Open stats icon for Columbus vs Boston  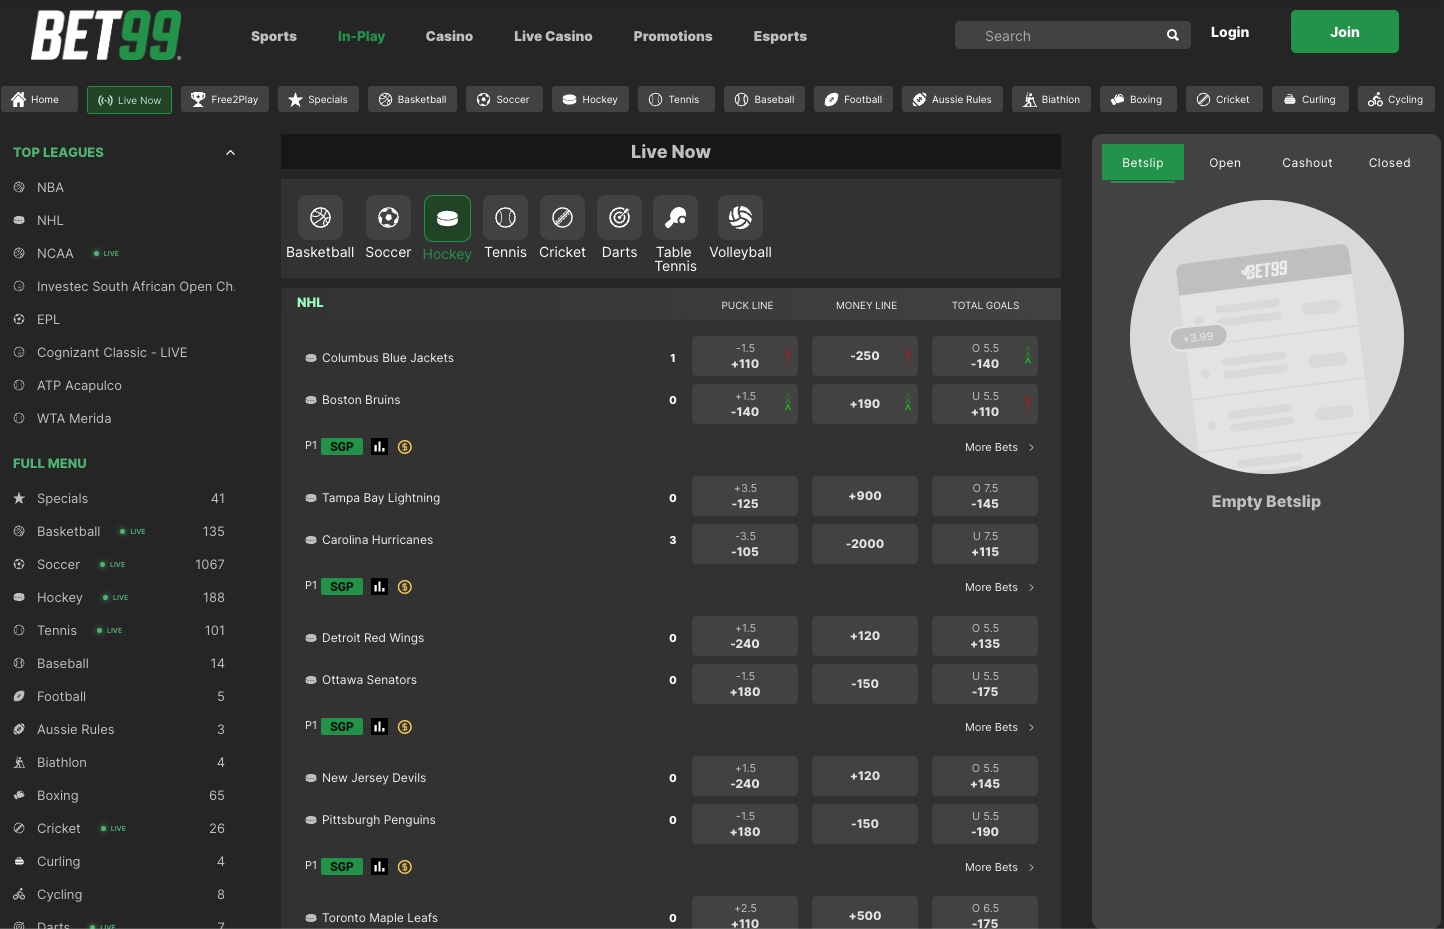click(379, 447)
